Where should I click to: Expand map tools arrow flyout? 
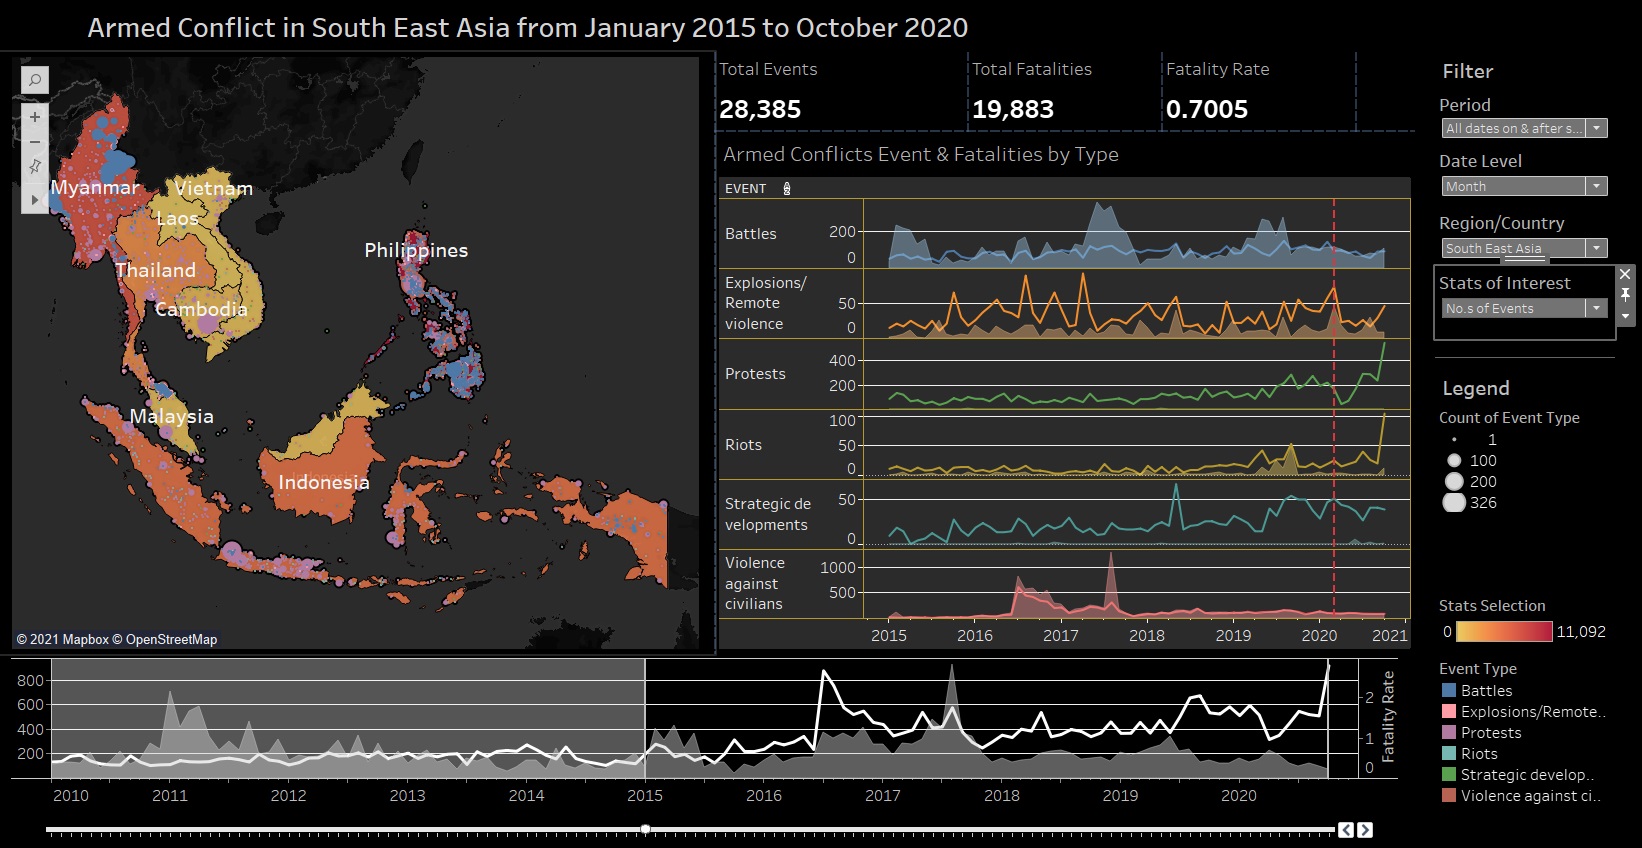tap(34, 199)
